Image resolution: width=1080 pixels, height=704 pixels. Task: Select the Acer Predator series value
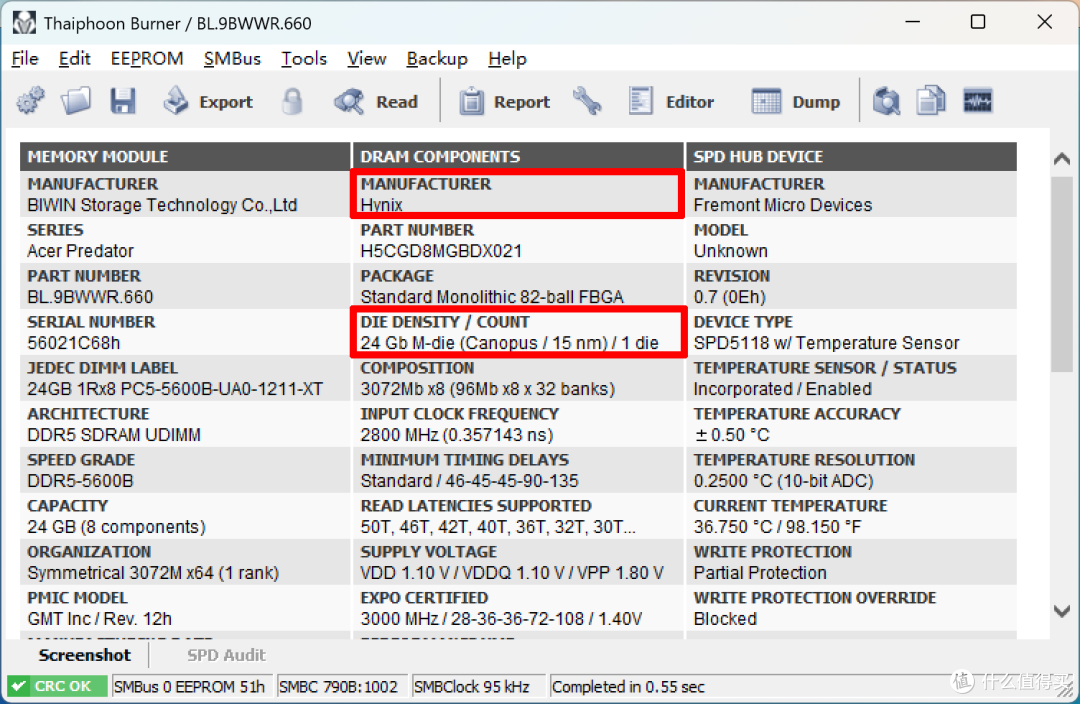pyautogui.click(x=81, y=251)
